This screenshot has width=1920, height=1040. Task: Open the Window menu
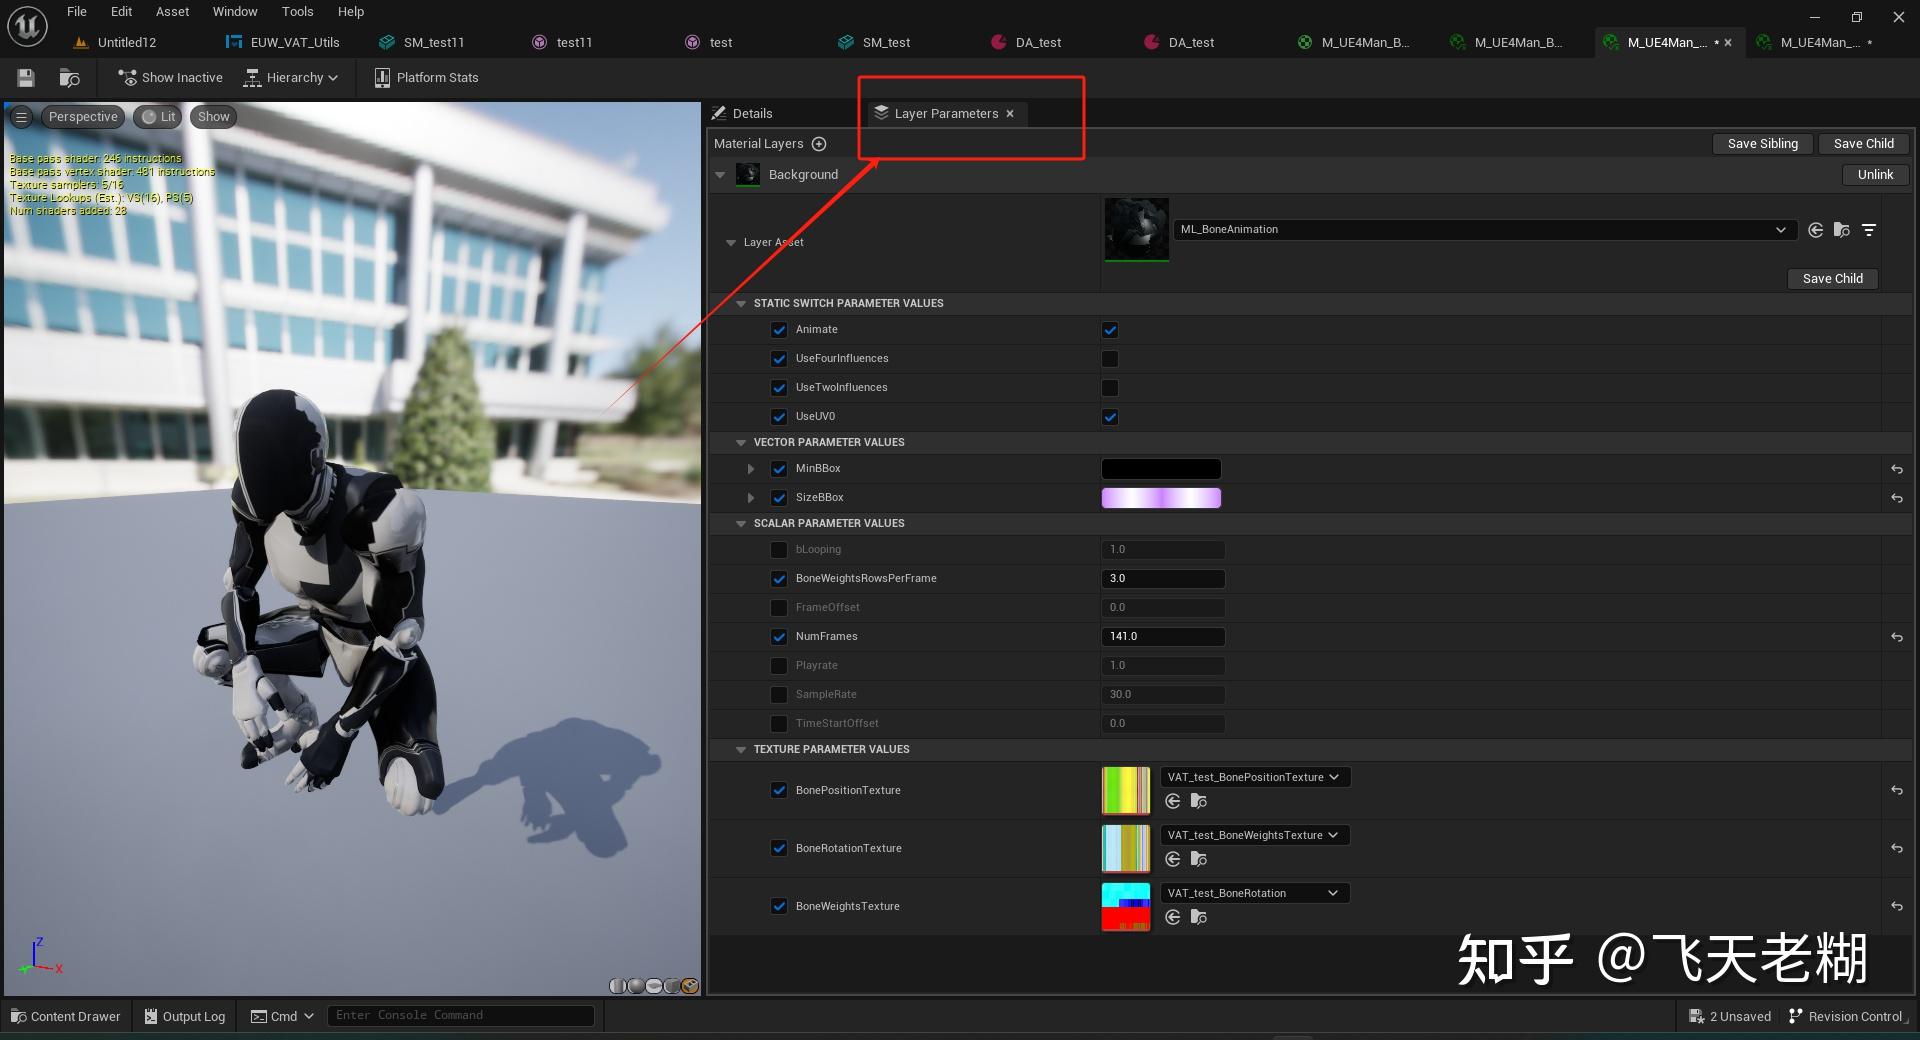(234, 11)
